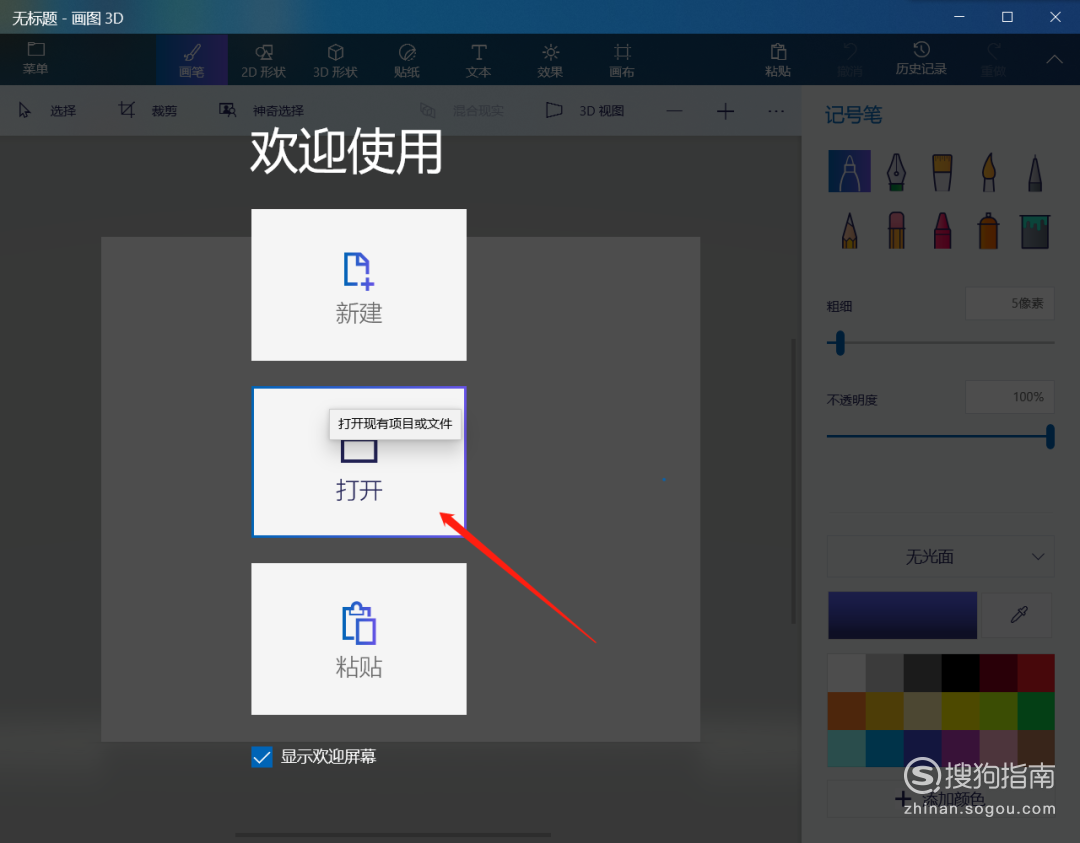Screen dimensions: 1080x843
Task: Select the eraser tool
Action: pos(895,230)
